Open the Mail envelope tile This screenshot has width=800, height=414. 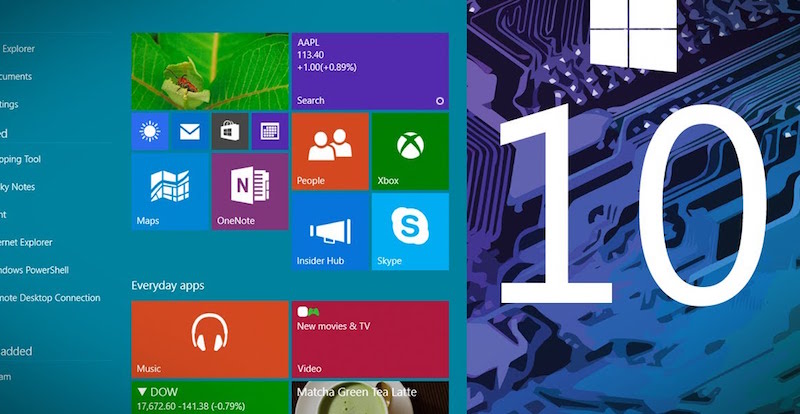click(x=190, y=132)
